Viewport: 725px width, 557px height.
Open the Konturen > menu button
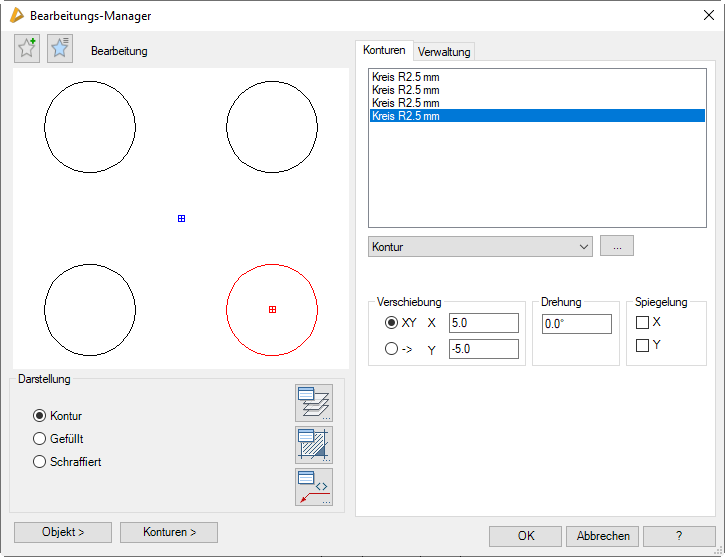[x=168, y=532]
